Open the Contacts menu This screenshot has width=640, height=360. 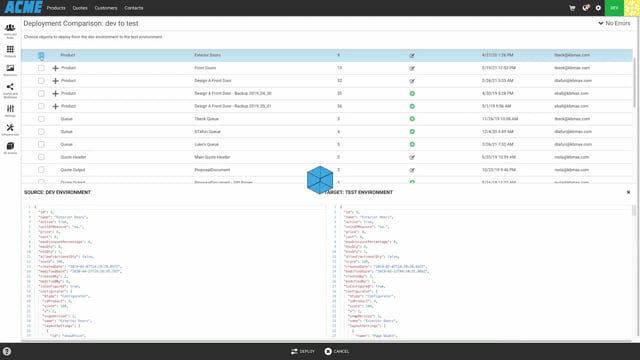tap(134, 8)
